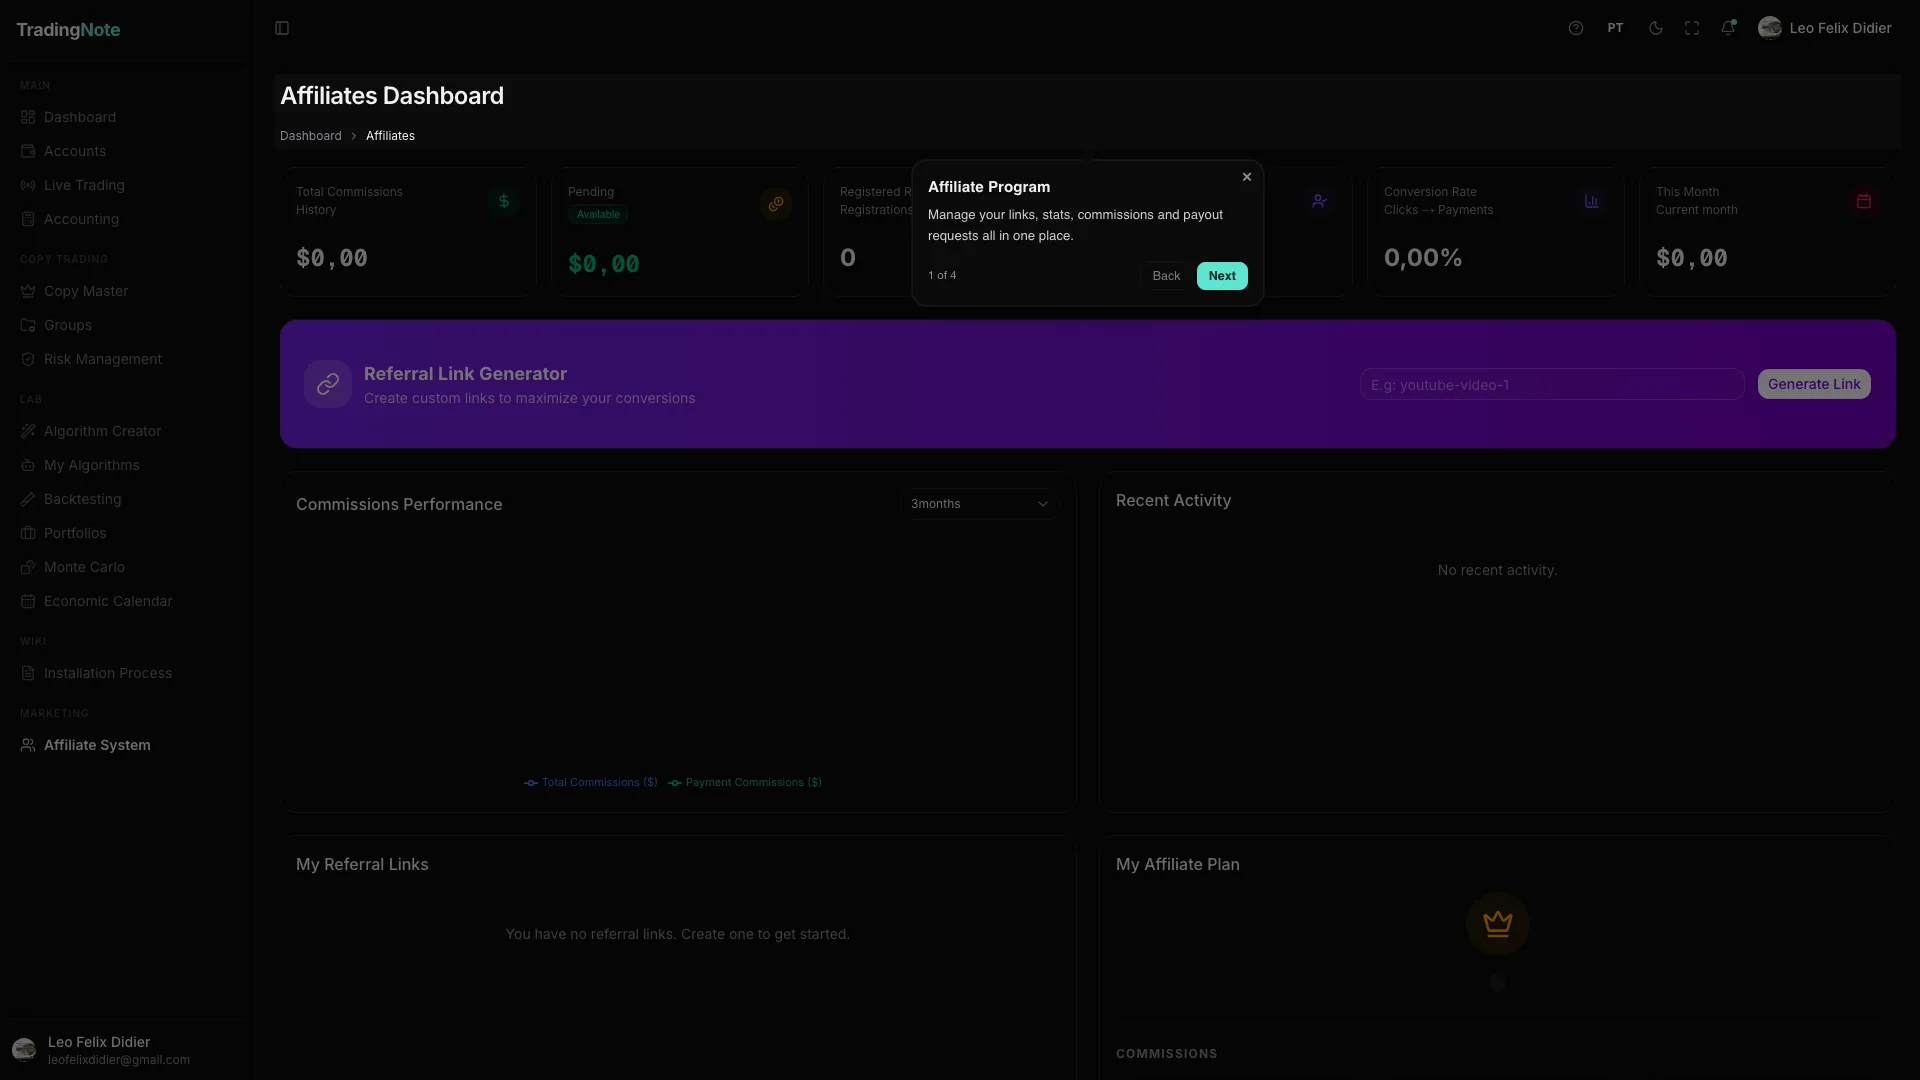Open Monte Carlo tool

(x=126, y=567)
